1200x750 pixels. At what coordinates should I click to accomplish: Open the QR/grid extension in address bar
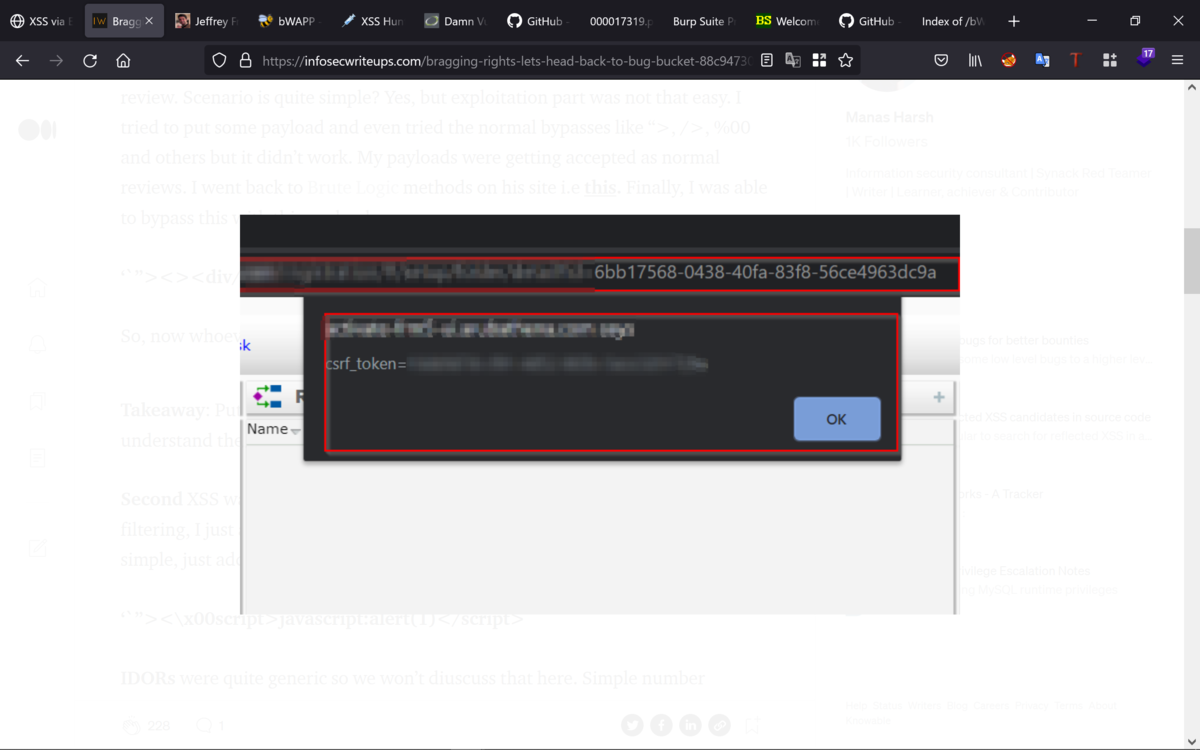tap(819, 60)
